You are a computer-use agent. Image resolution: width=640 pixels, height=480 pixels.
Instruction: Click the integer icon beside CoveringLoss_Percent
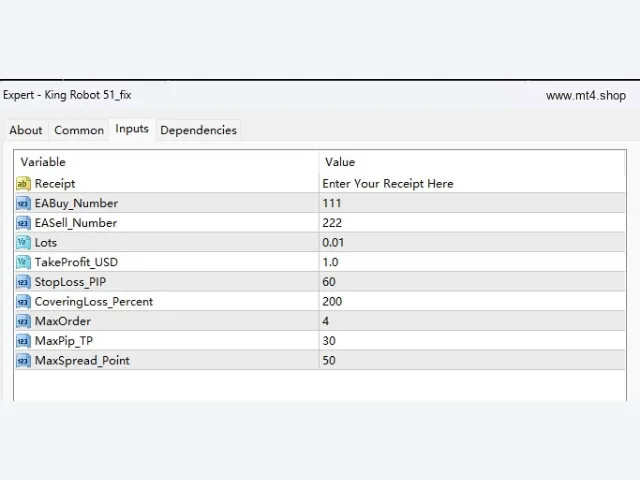pos(23,302)
